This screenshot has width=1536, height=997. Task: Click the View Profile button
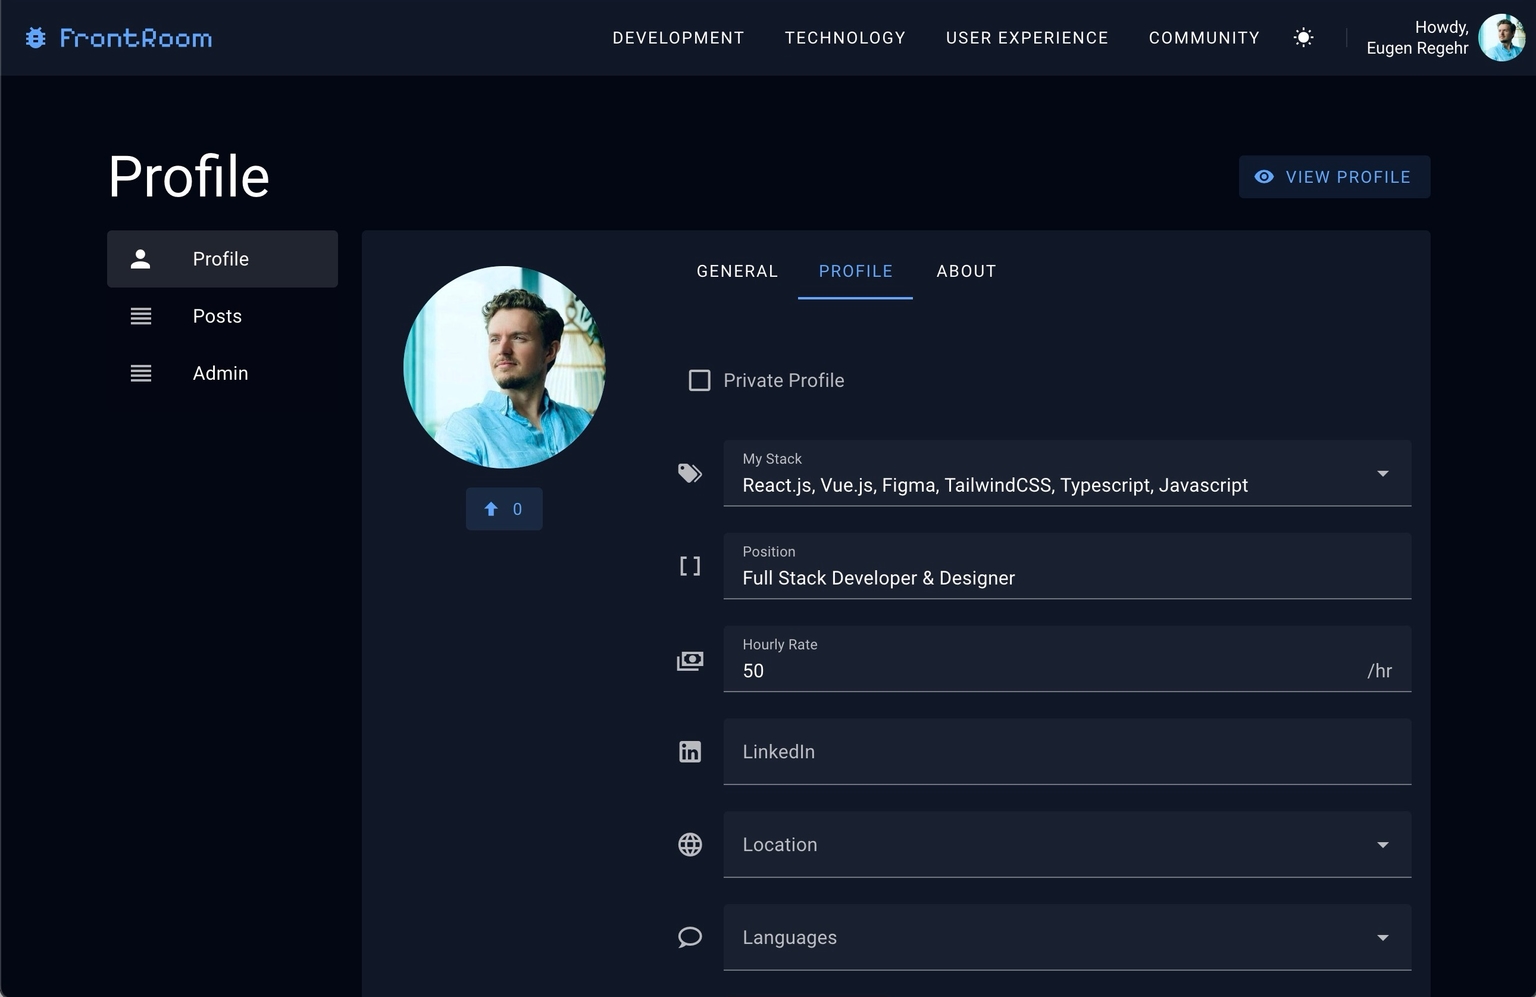1334,177
